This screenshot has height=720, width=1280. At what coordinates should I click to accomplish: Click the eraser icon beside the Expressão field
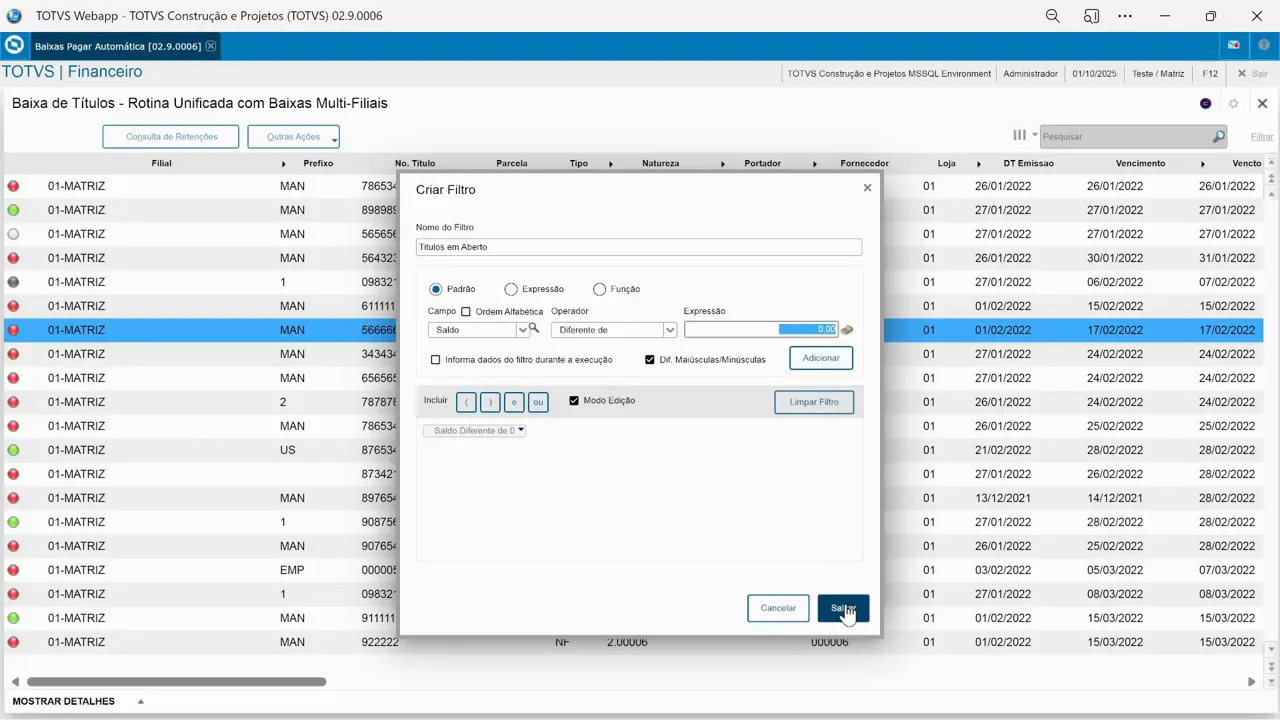846,329
